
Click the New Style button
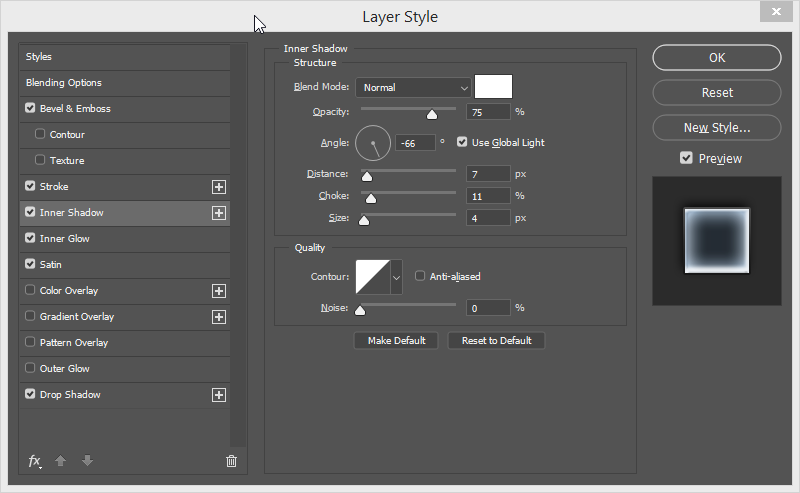(717, 128)
